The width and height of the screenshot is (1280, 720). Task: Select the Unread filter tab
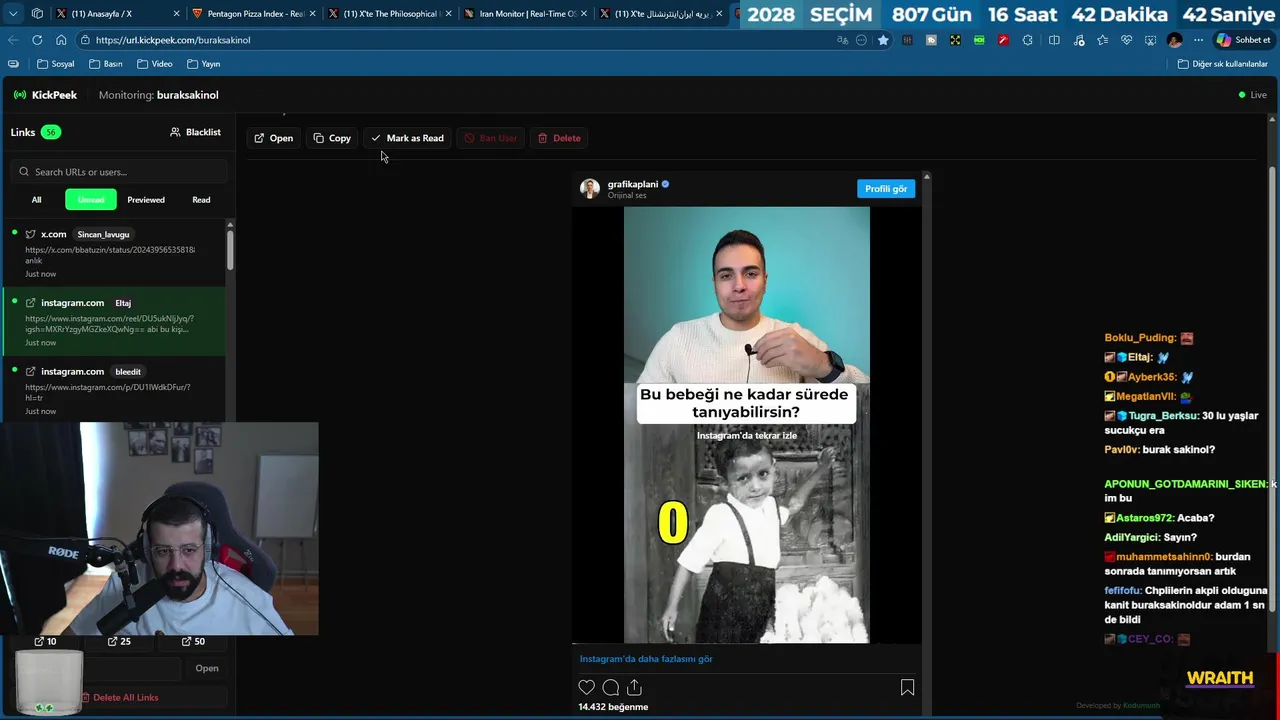(91, 200)
